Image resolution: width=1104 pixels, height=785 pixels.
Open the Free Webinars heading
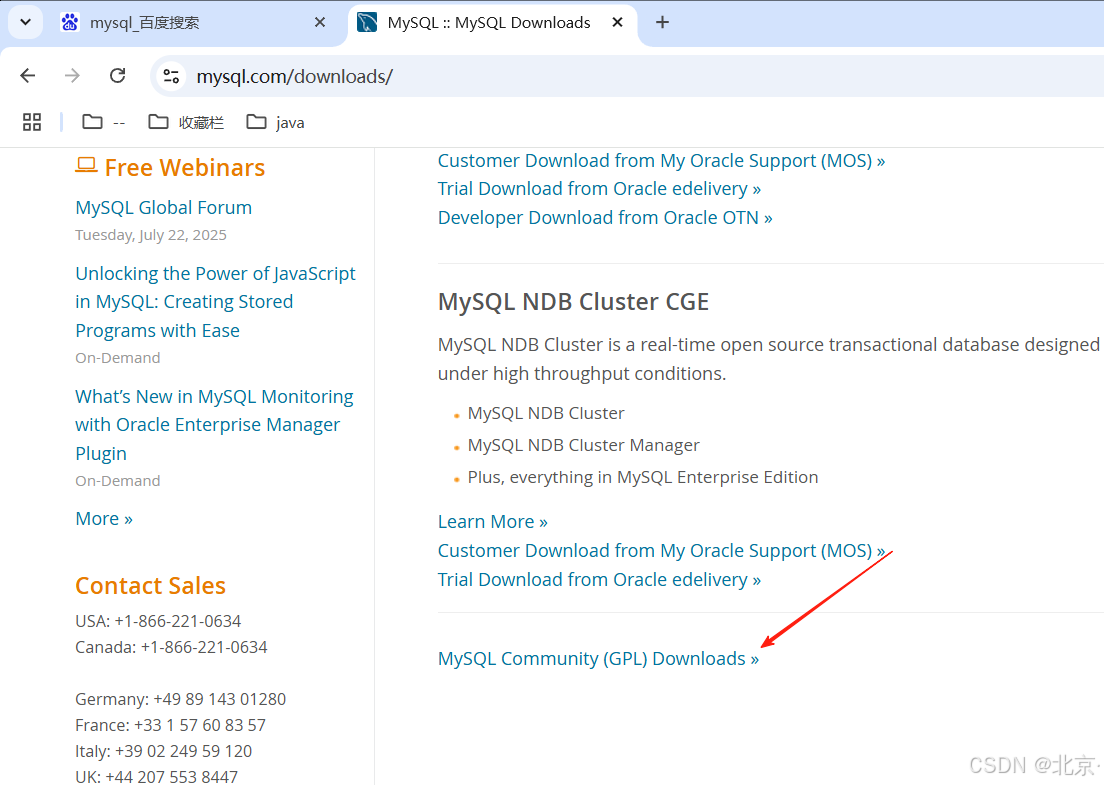[184, 168]
